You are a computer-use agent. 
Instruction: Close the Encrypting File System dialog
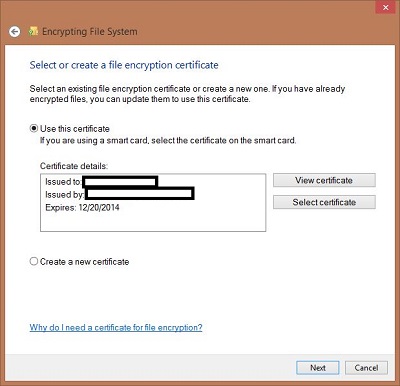[386, 7]
